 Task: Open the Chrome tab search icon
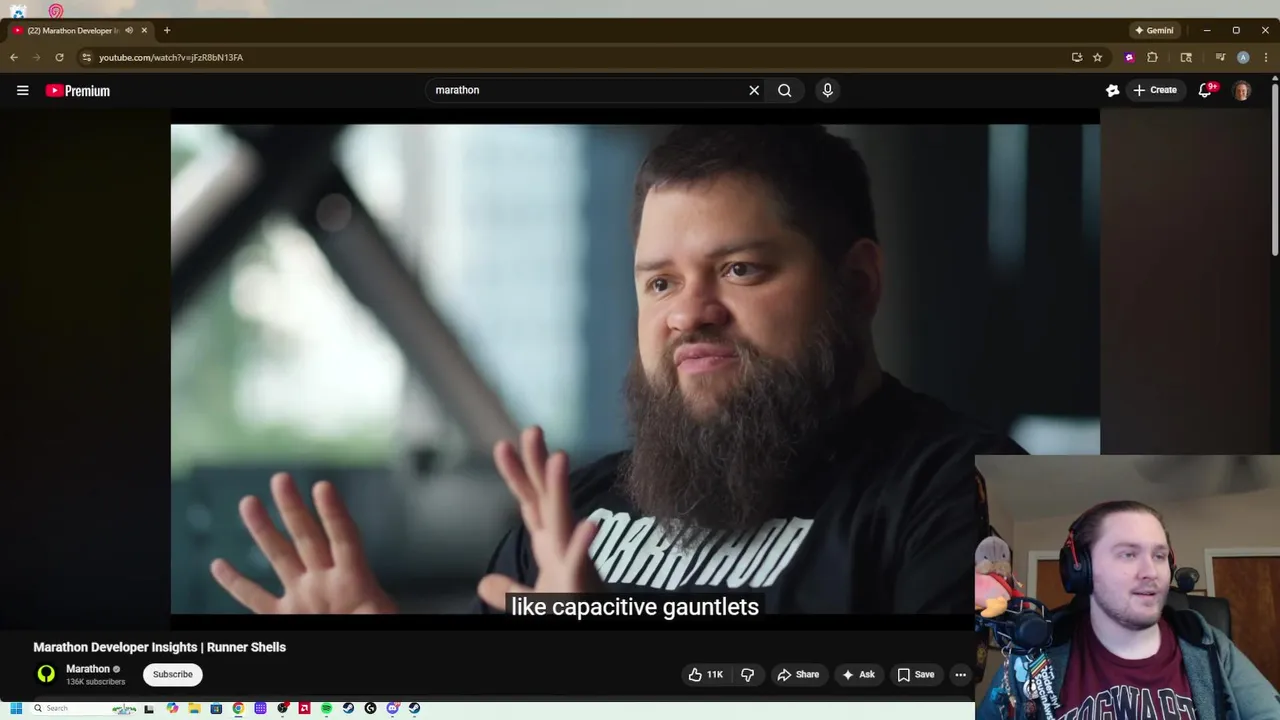[x=1186, y=57]
